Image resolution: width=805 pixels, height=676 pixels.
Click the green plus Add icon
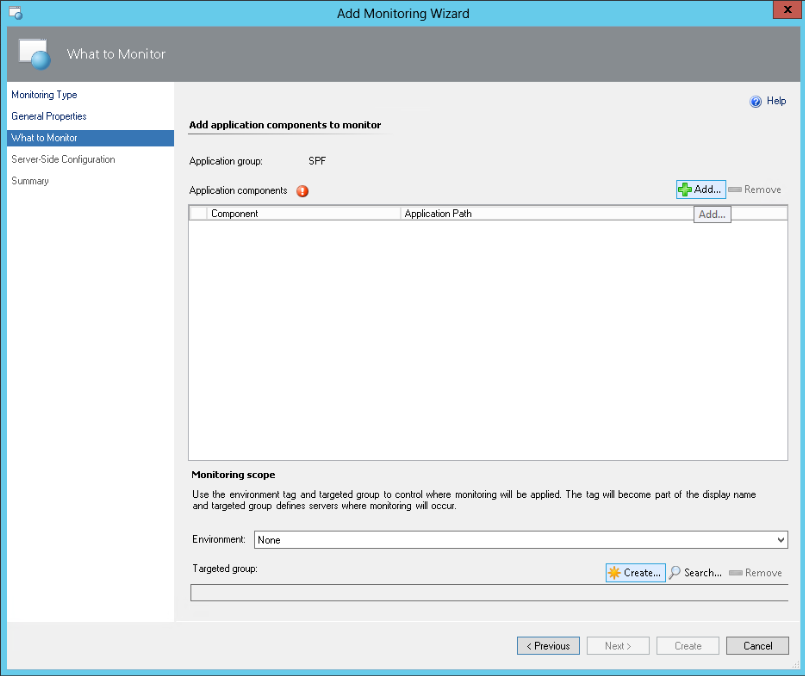[x=685, y=190]
